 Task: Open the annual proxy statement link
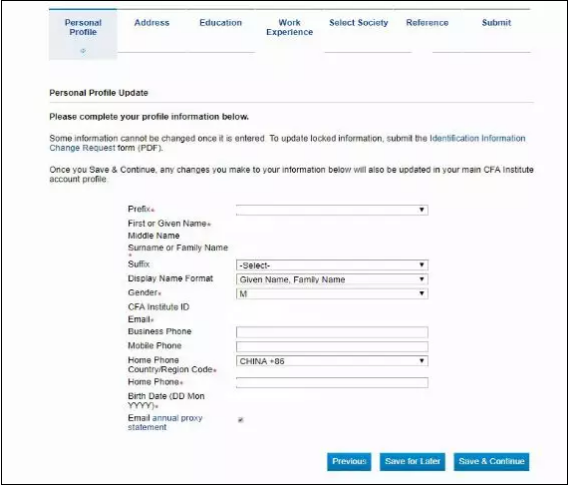tap(165, 423)
